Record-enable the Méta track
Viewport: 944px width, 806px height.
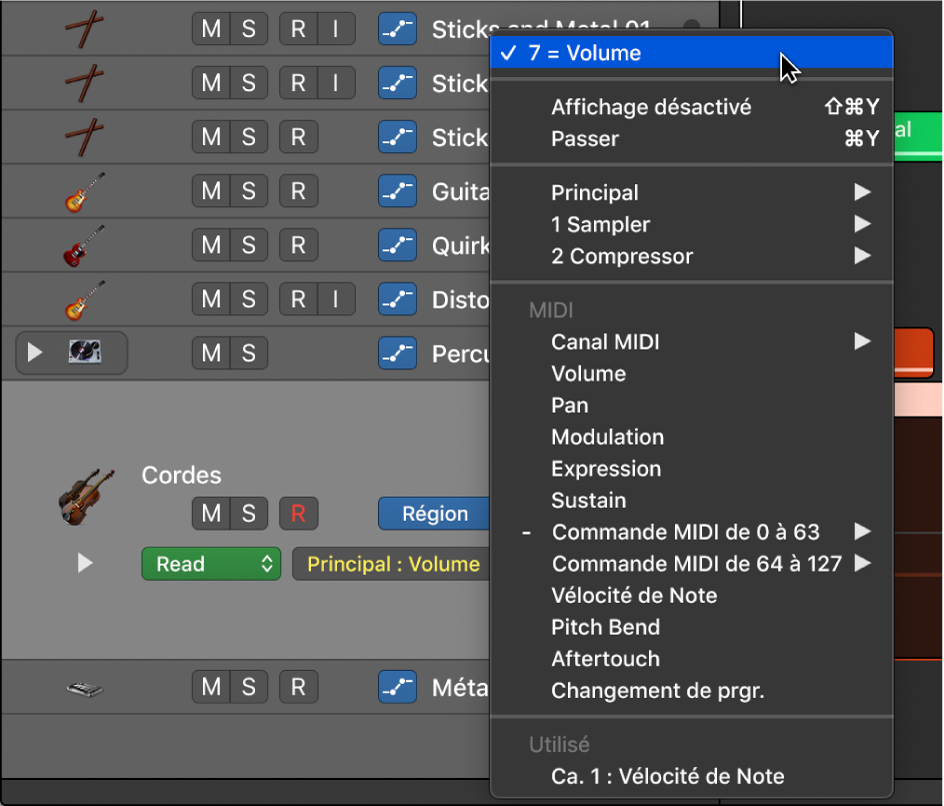(x=299, y=687)
